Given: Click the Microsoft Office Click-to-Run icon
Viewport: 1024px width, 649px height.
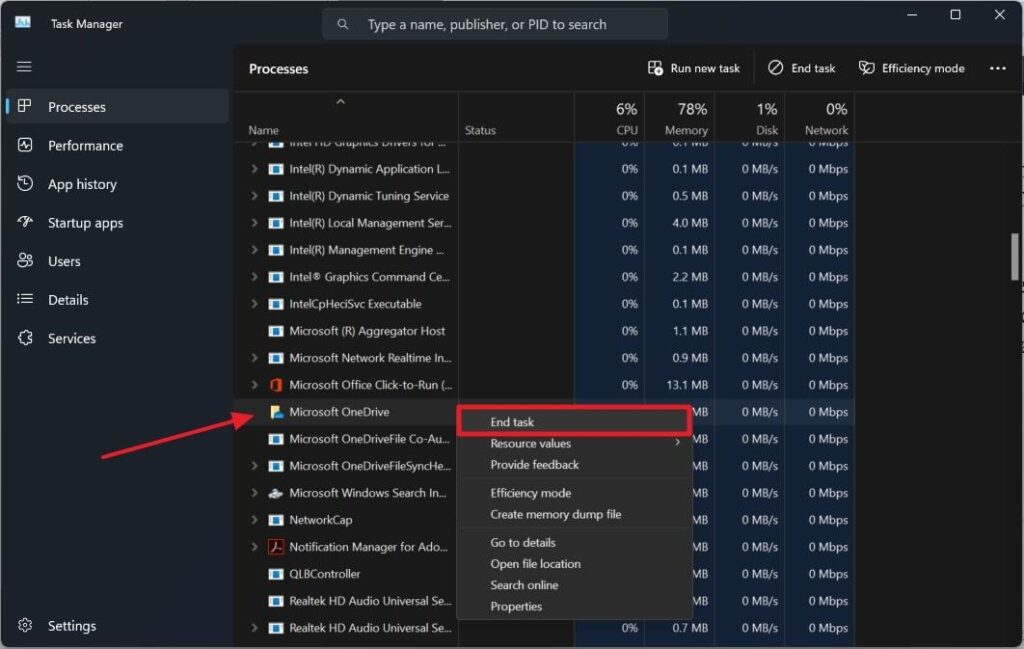Looking at the screenshot, I should 277,385.
